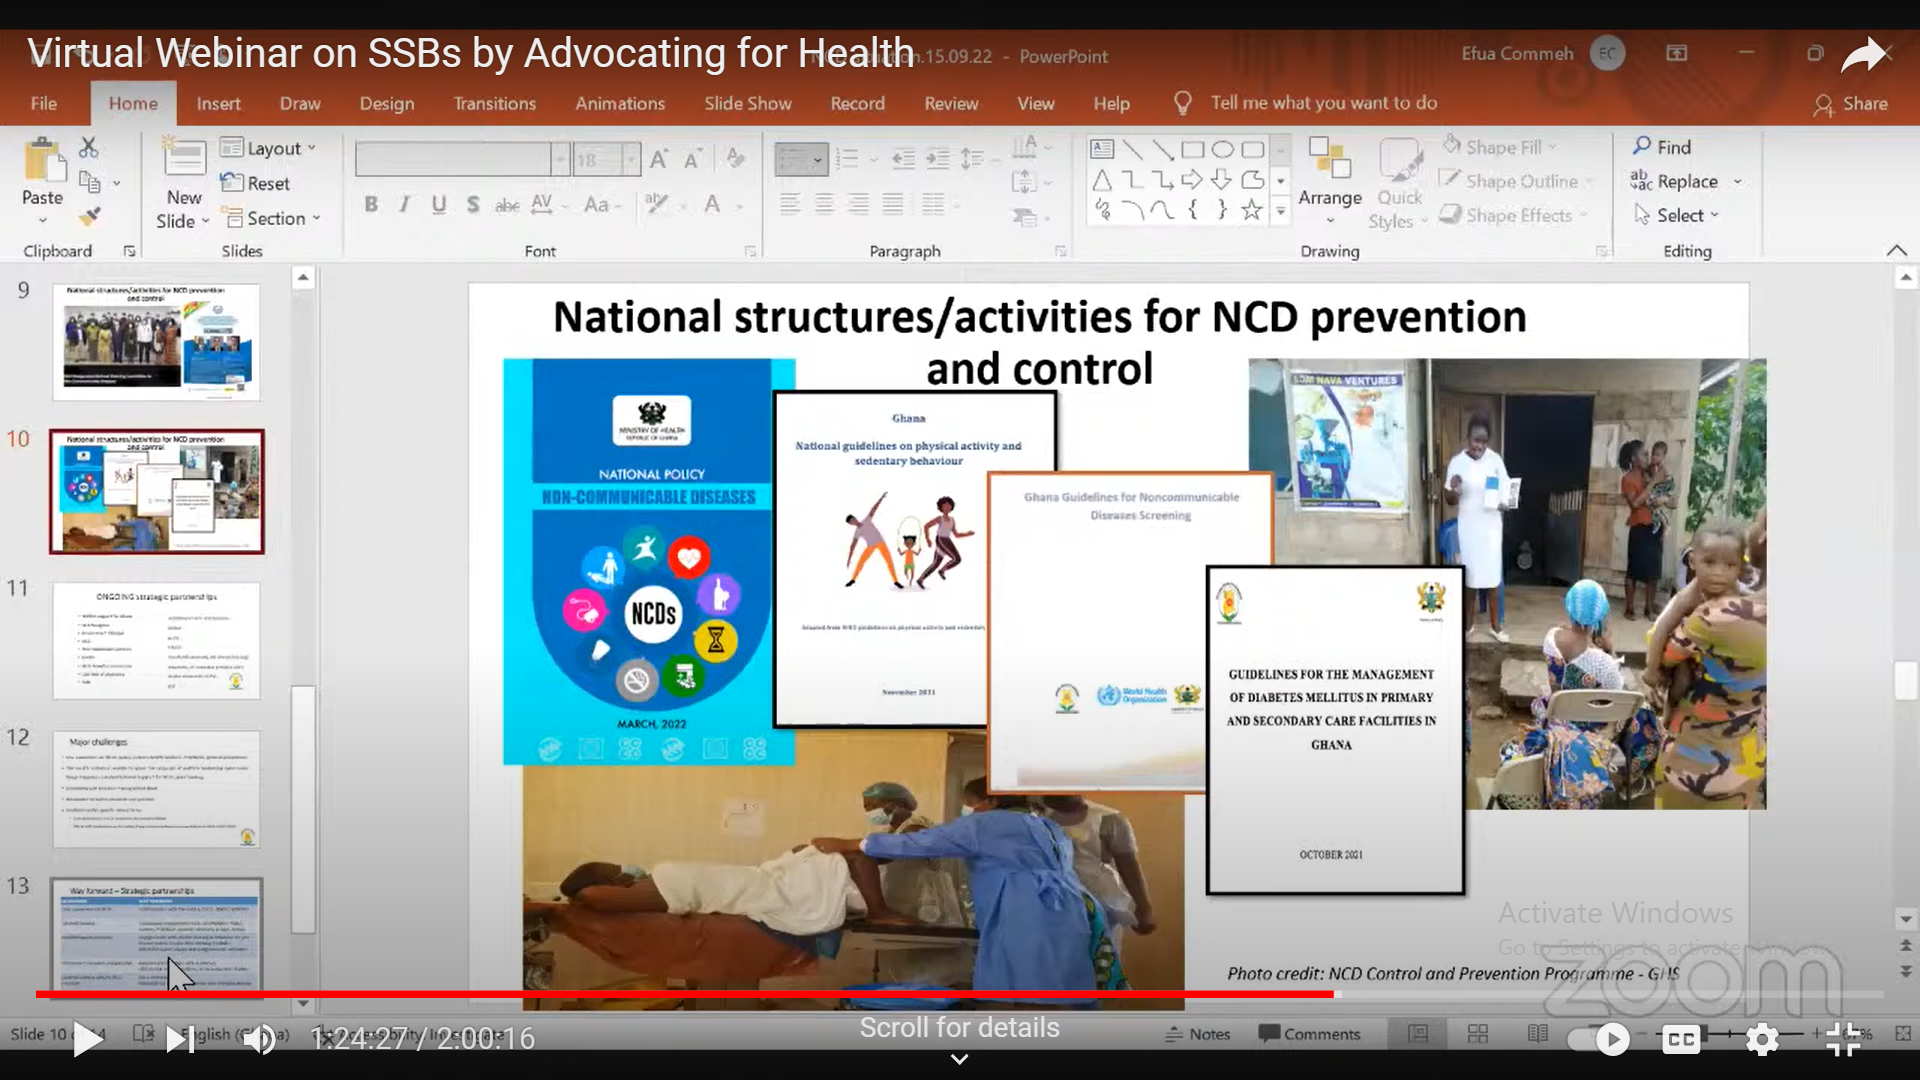Exit fullscreen mode
This screenshot has height=1080, width=1920.
[1843, 1040]
